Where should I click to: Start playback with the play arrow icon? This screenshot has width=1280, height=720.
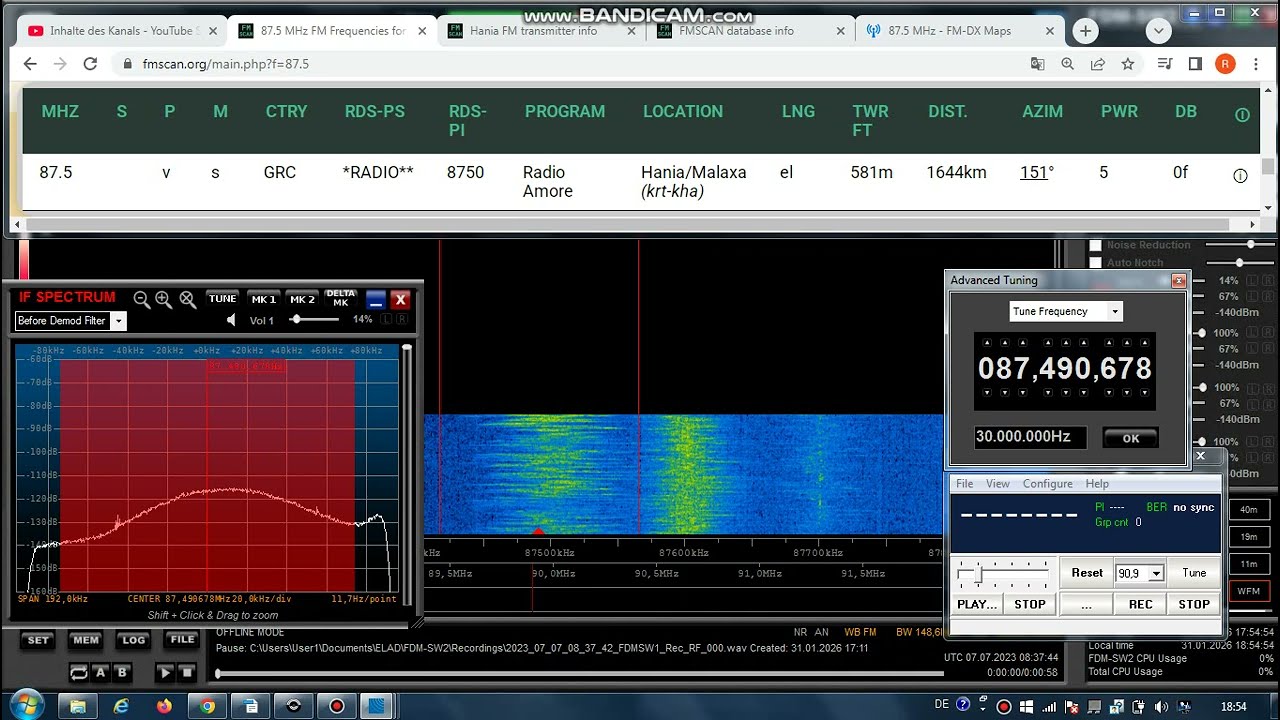[x=165, y=672]
